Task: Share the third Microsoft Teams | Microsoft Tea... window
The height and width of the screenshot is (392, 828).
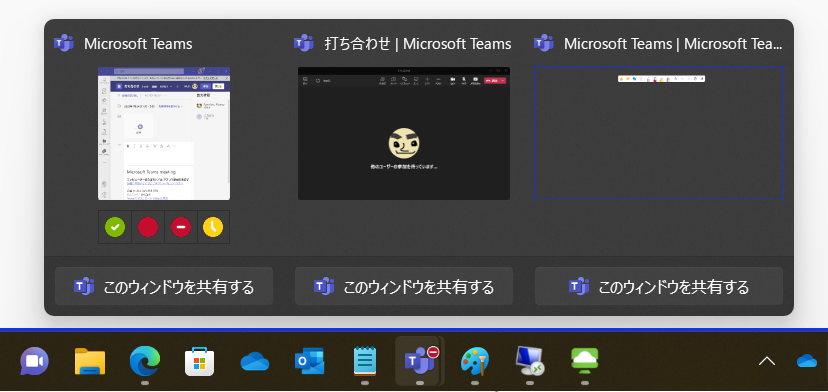Action: (658, 286)
